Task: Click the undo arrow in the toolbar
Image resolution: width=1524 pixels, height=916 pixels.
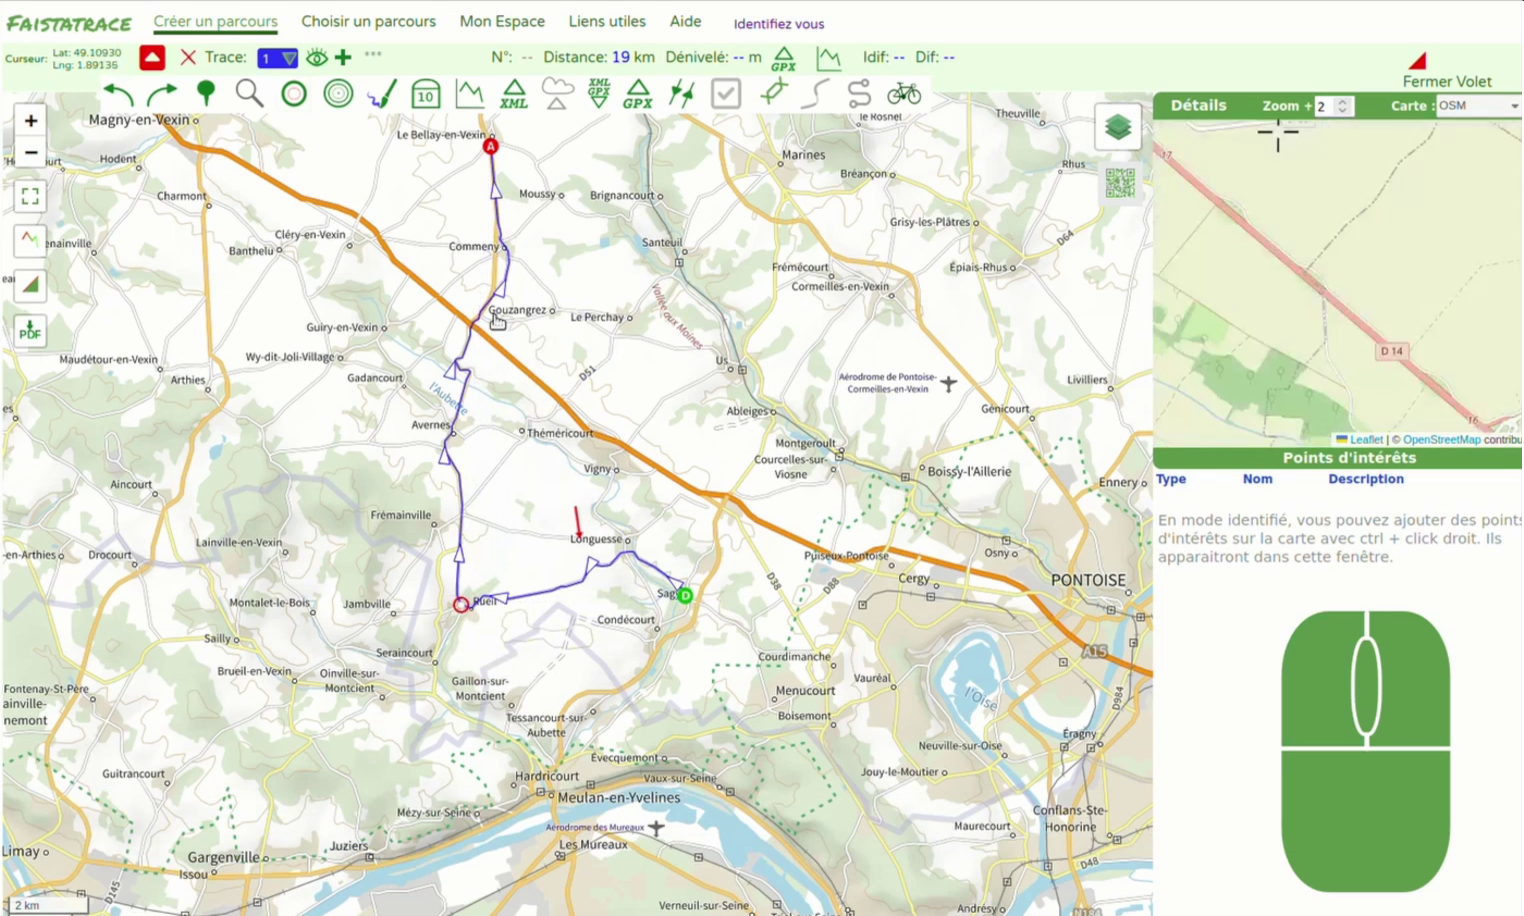Action: [118, 94]
